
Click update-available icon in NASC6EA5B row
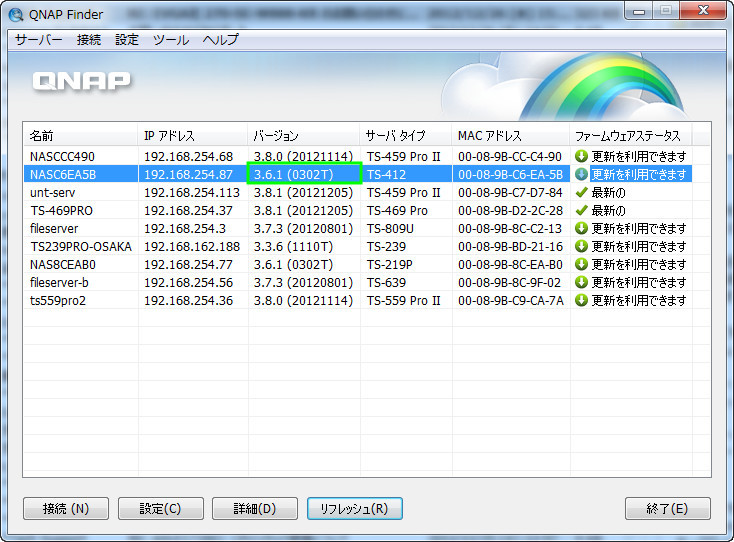coord(581,174)
